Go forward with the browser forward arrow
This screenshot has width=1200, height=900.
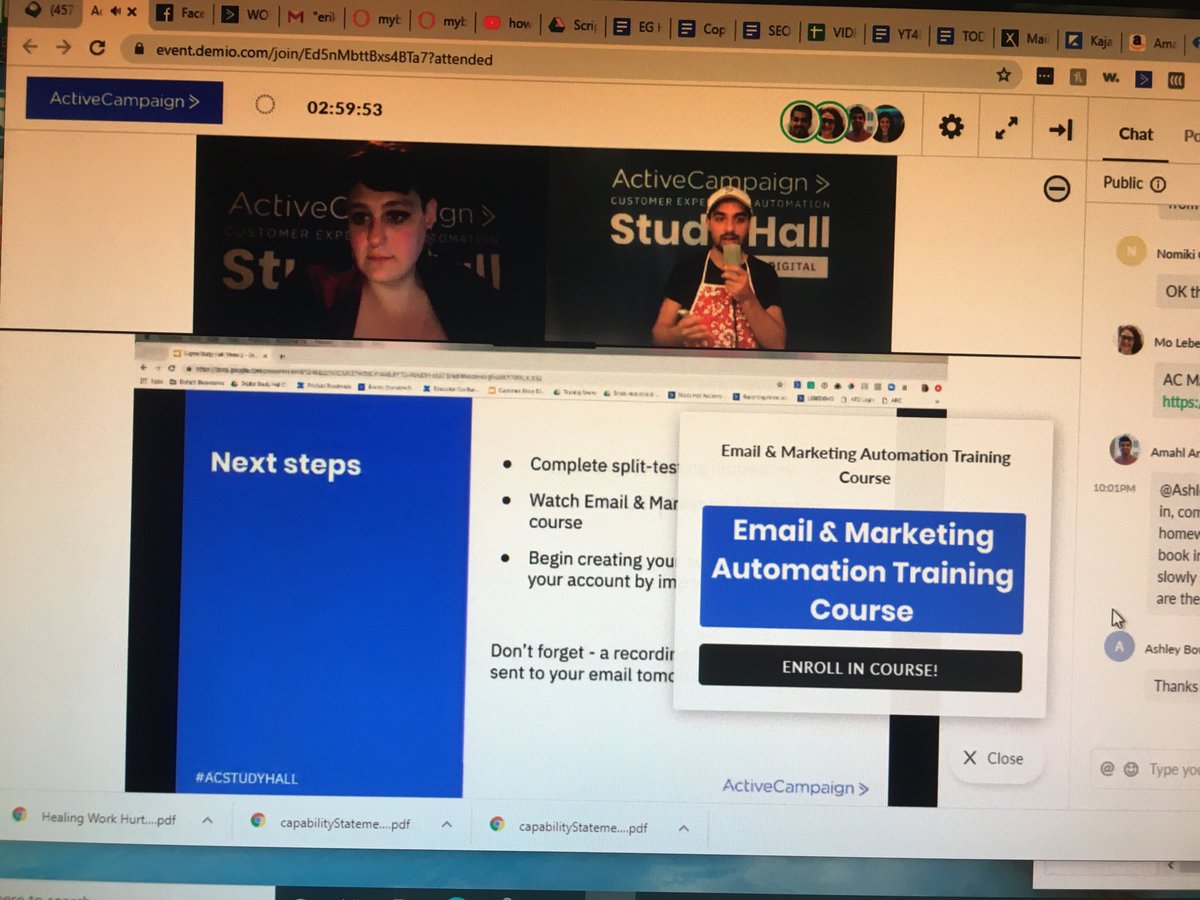(63, 47)
